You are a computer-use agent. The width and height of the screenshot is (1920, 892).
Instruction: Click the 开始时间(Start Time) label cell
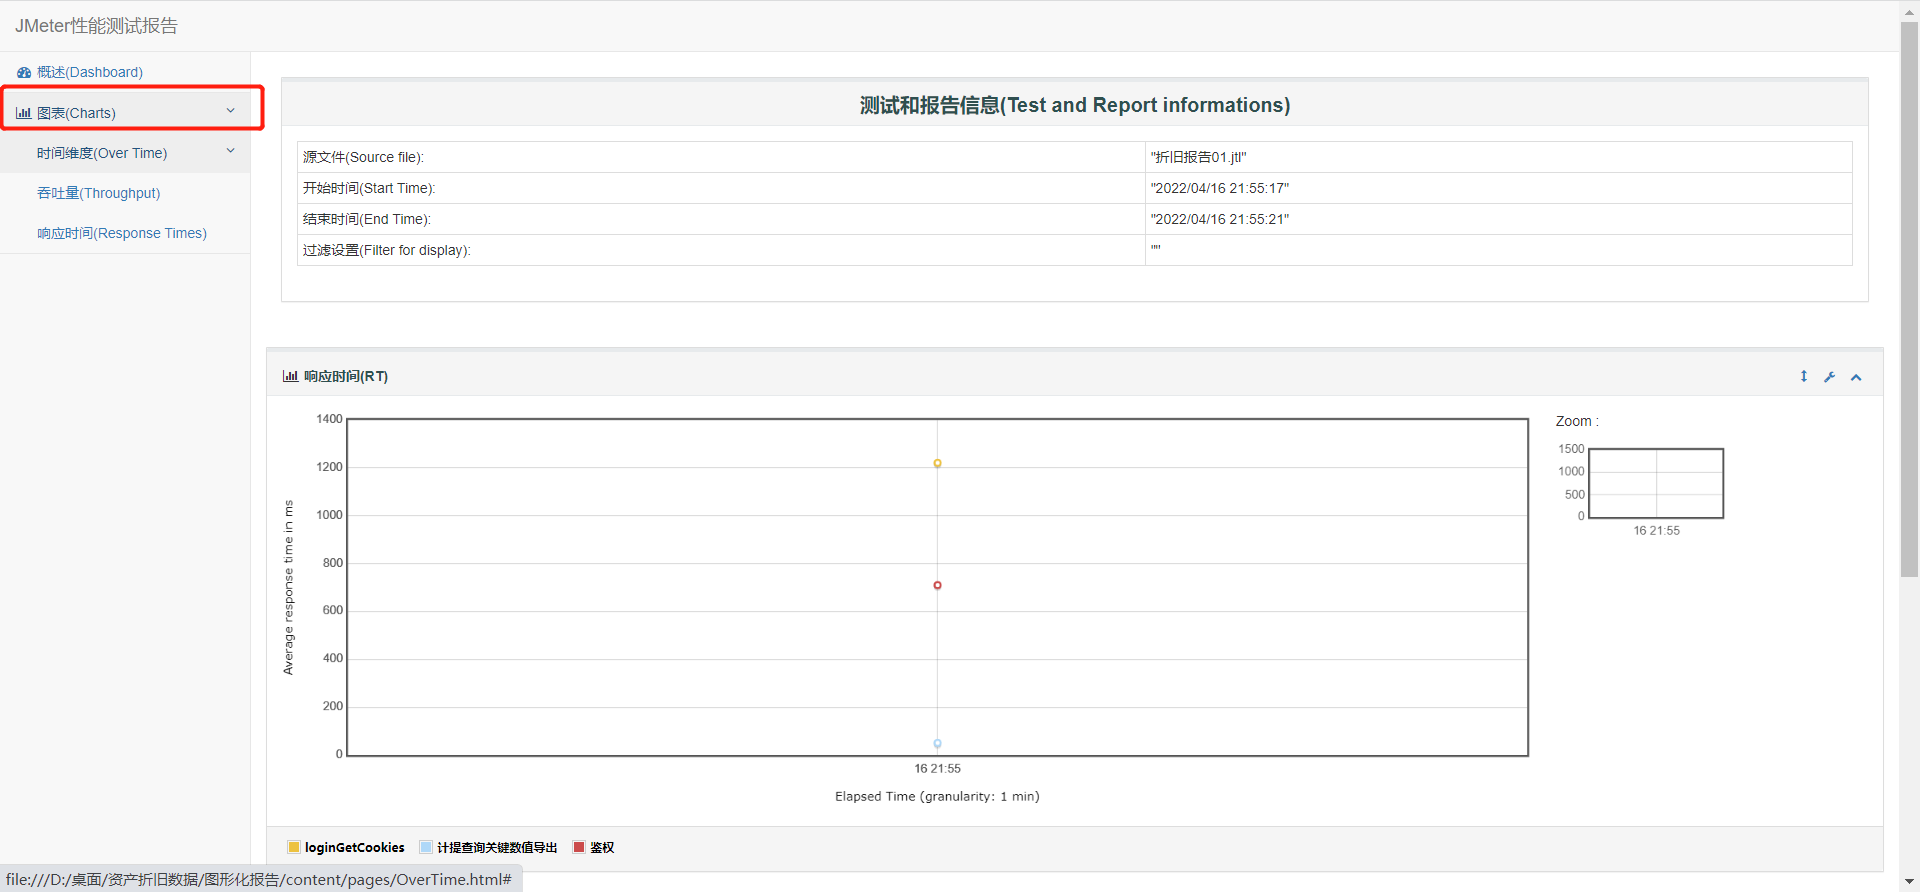coord(721,188)
